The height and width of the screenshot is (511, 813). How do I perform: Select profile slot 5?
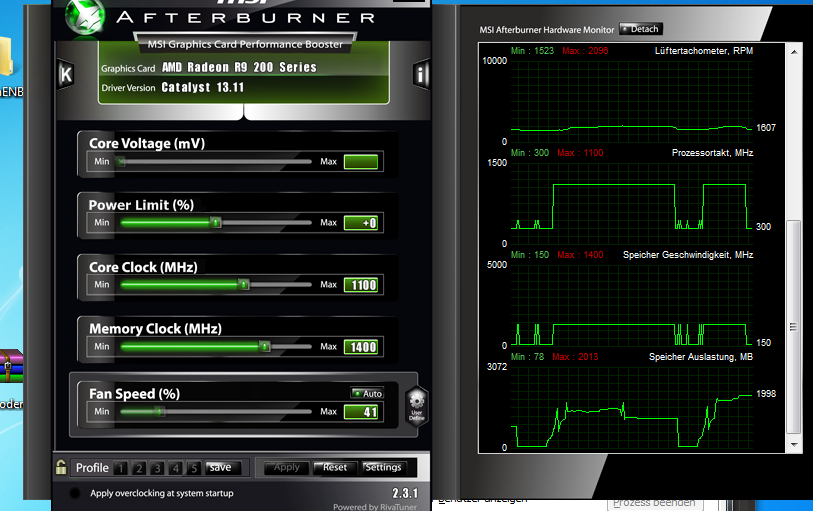tap(194, 468)
